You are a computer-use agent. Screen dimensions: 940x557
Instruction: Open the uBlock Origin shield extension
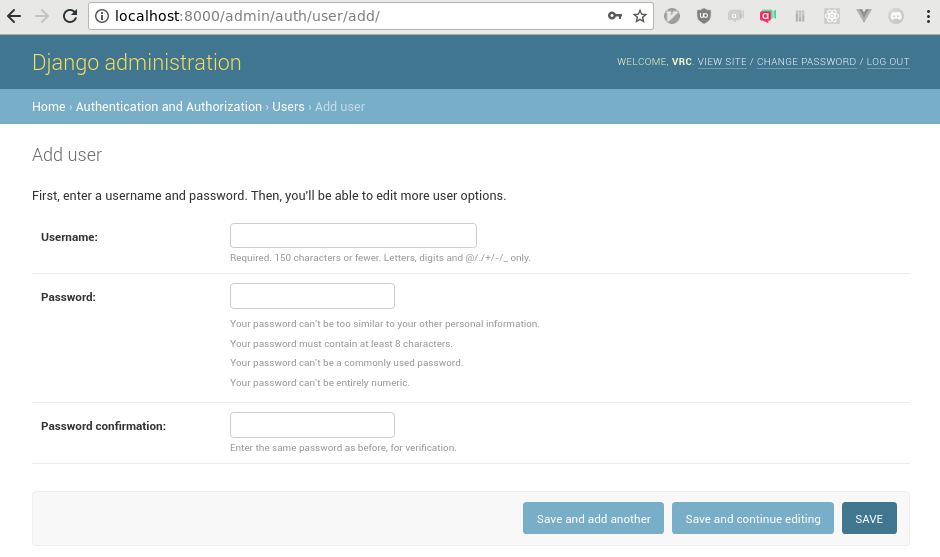pyautogui.click(x=704, y=16)
